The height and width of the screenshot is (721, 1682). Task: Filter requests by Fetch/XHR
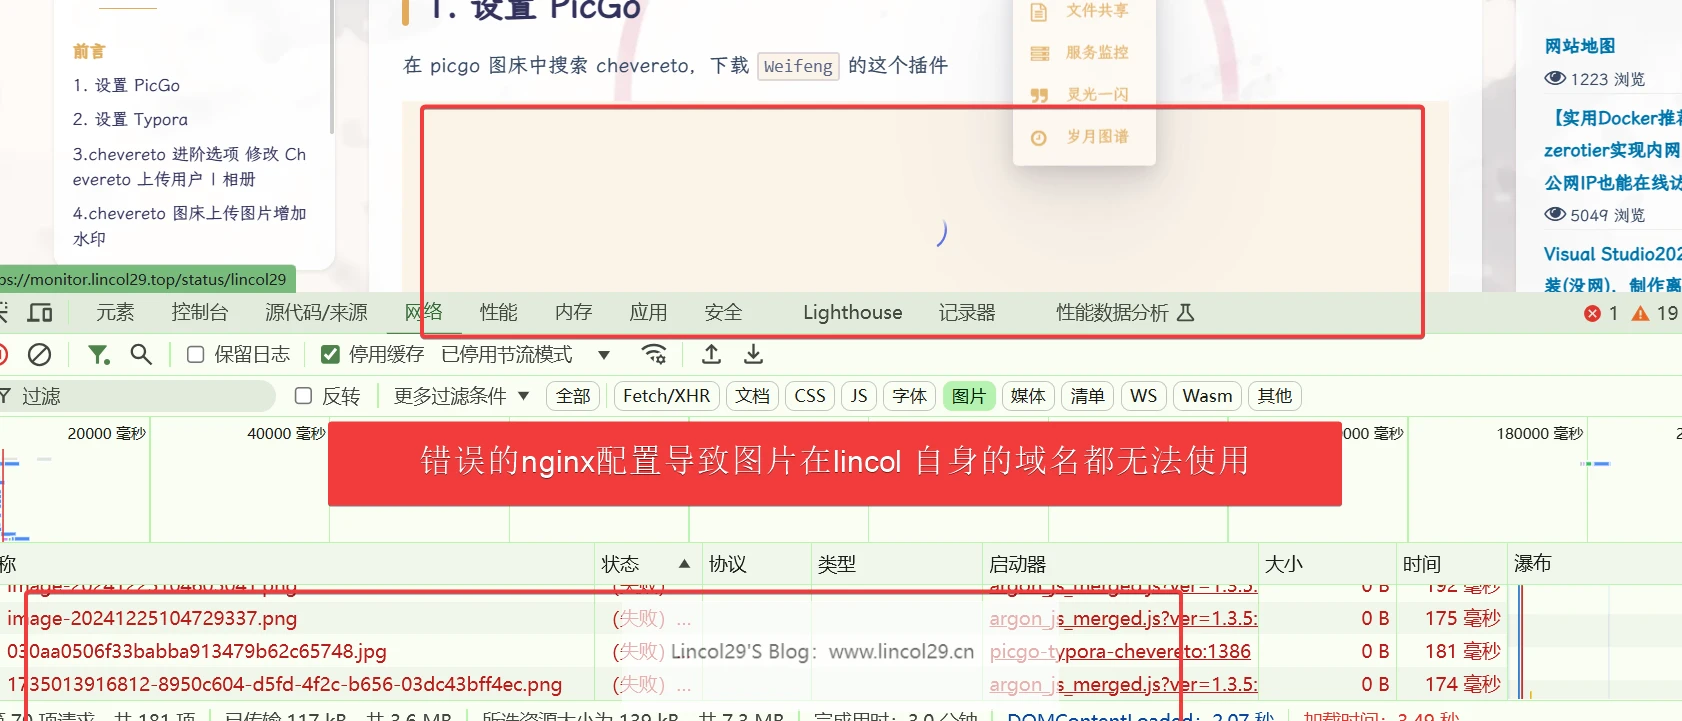click(x=666, y=396)
